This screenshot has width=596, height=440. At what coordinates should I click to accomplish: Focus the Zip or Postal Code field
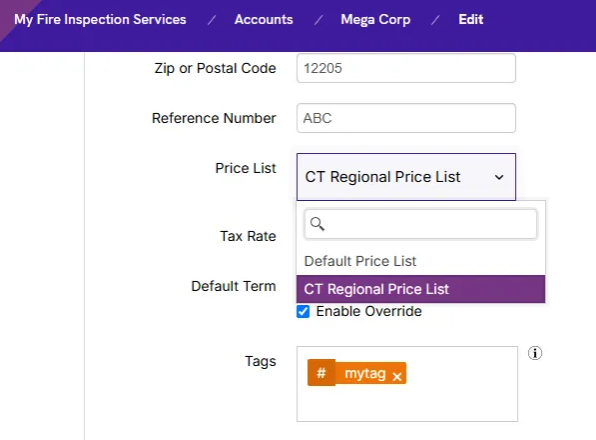[406, 68]
